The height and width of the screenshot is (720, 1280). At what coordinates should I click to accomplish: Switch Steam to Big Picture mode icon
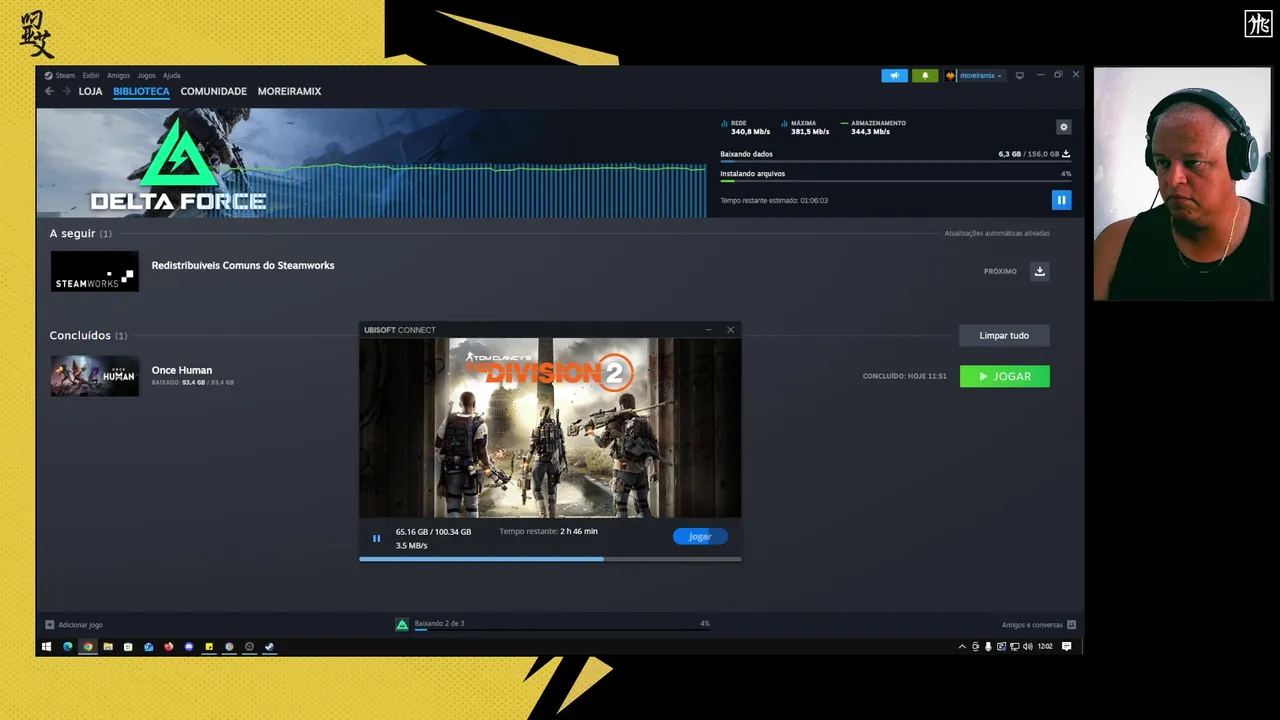[1019, 75]
